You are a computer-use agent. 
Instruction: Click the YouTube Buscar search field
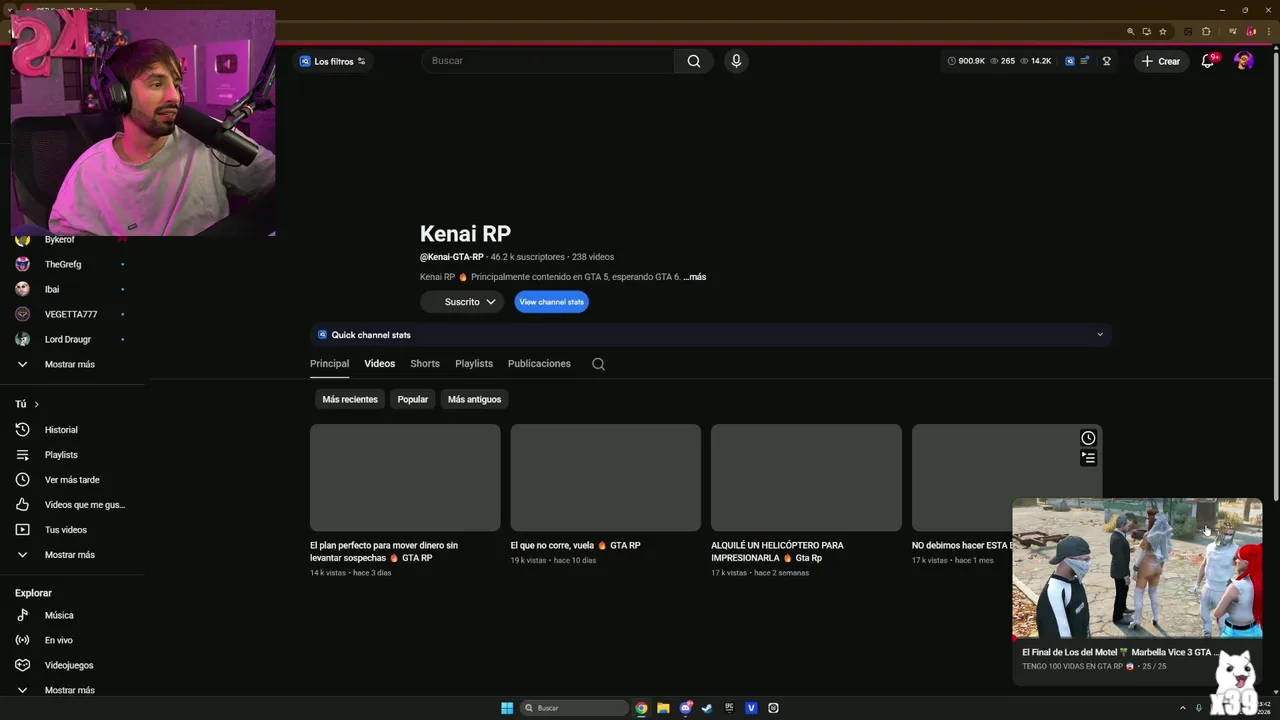point(548,61)
